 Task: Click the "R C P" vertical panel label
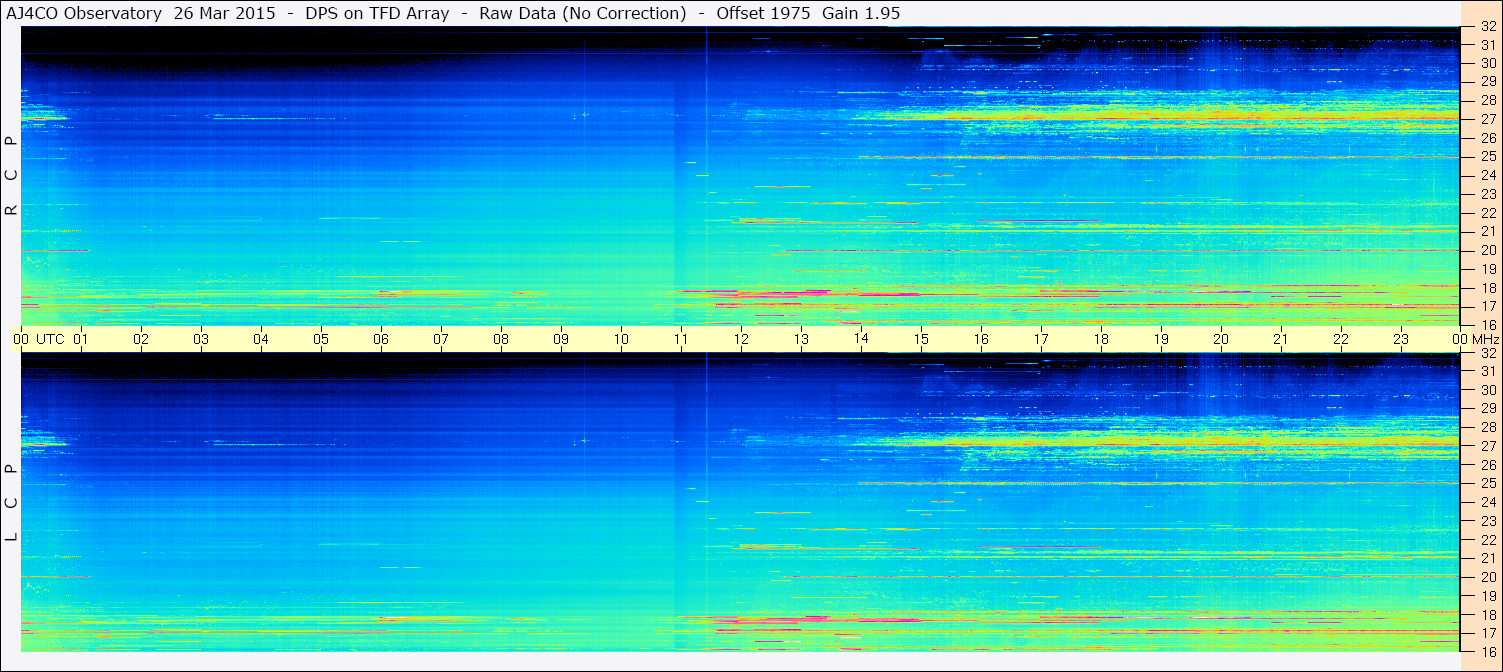click(x=12, y=176)
